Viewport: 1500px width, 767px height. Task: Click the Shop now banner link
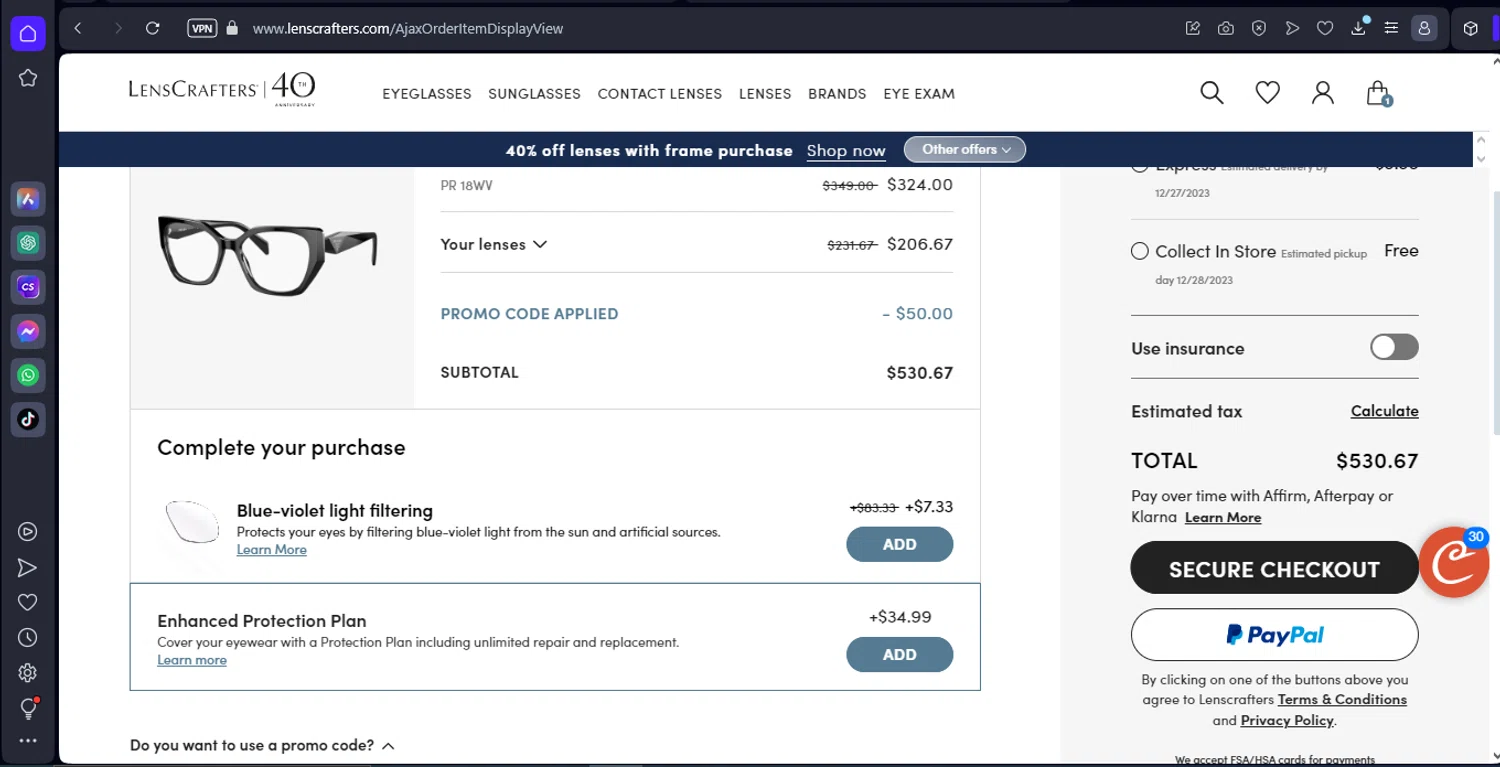[846, 150]
